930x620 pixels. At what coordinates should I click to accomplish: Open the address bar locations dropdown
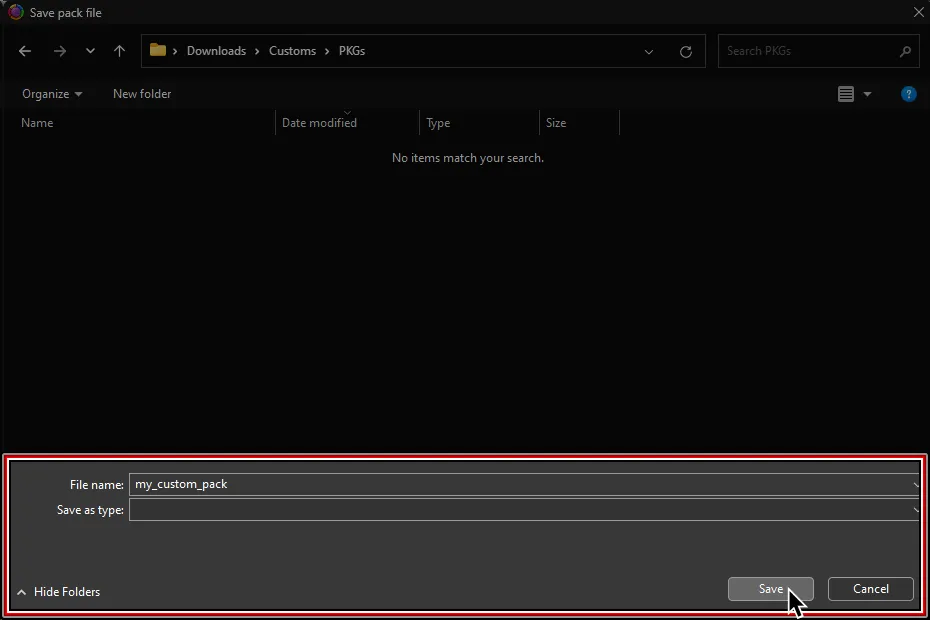click(x=649, y=51)
